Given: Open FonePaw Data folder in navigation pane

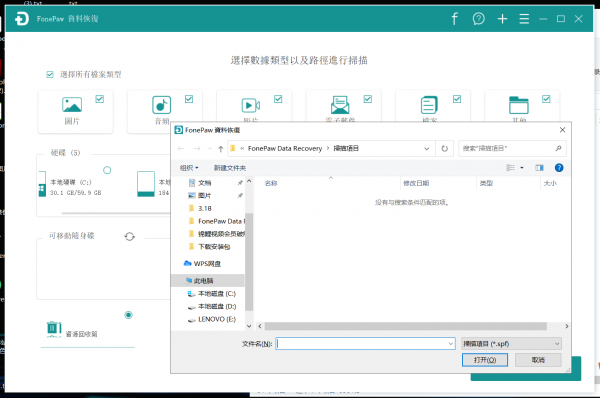Looking at the screenshot, I should 217,221.
